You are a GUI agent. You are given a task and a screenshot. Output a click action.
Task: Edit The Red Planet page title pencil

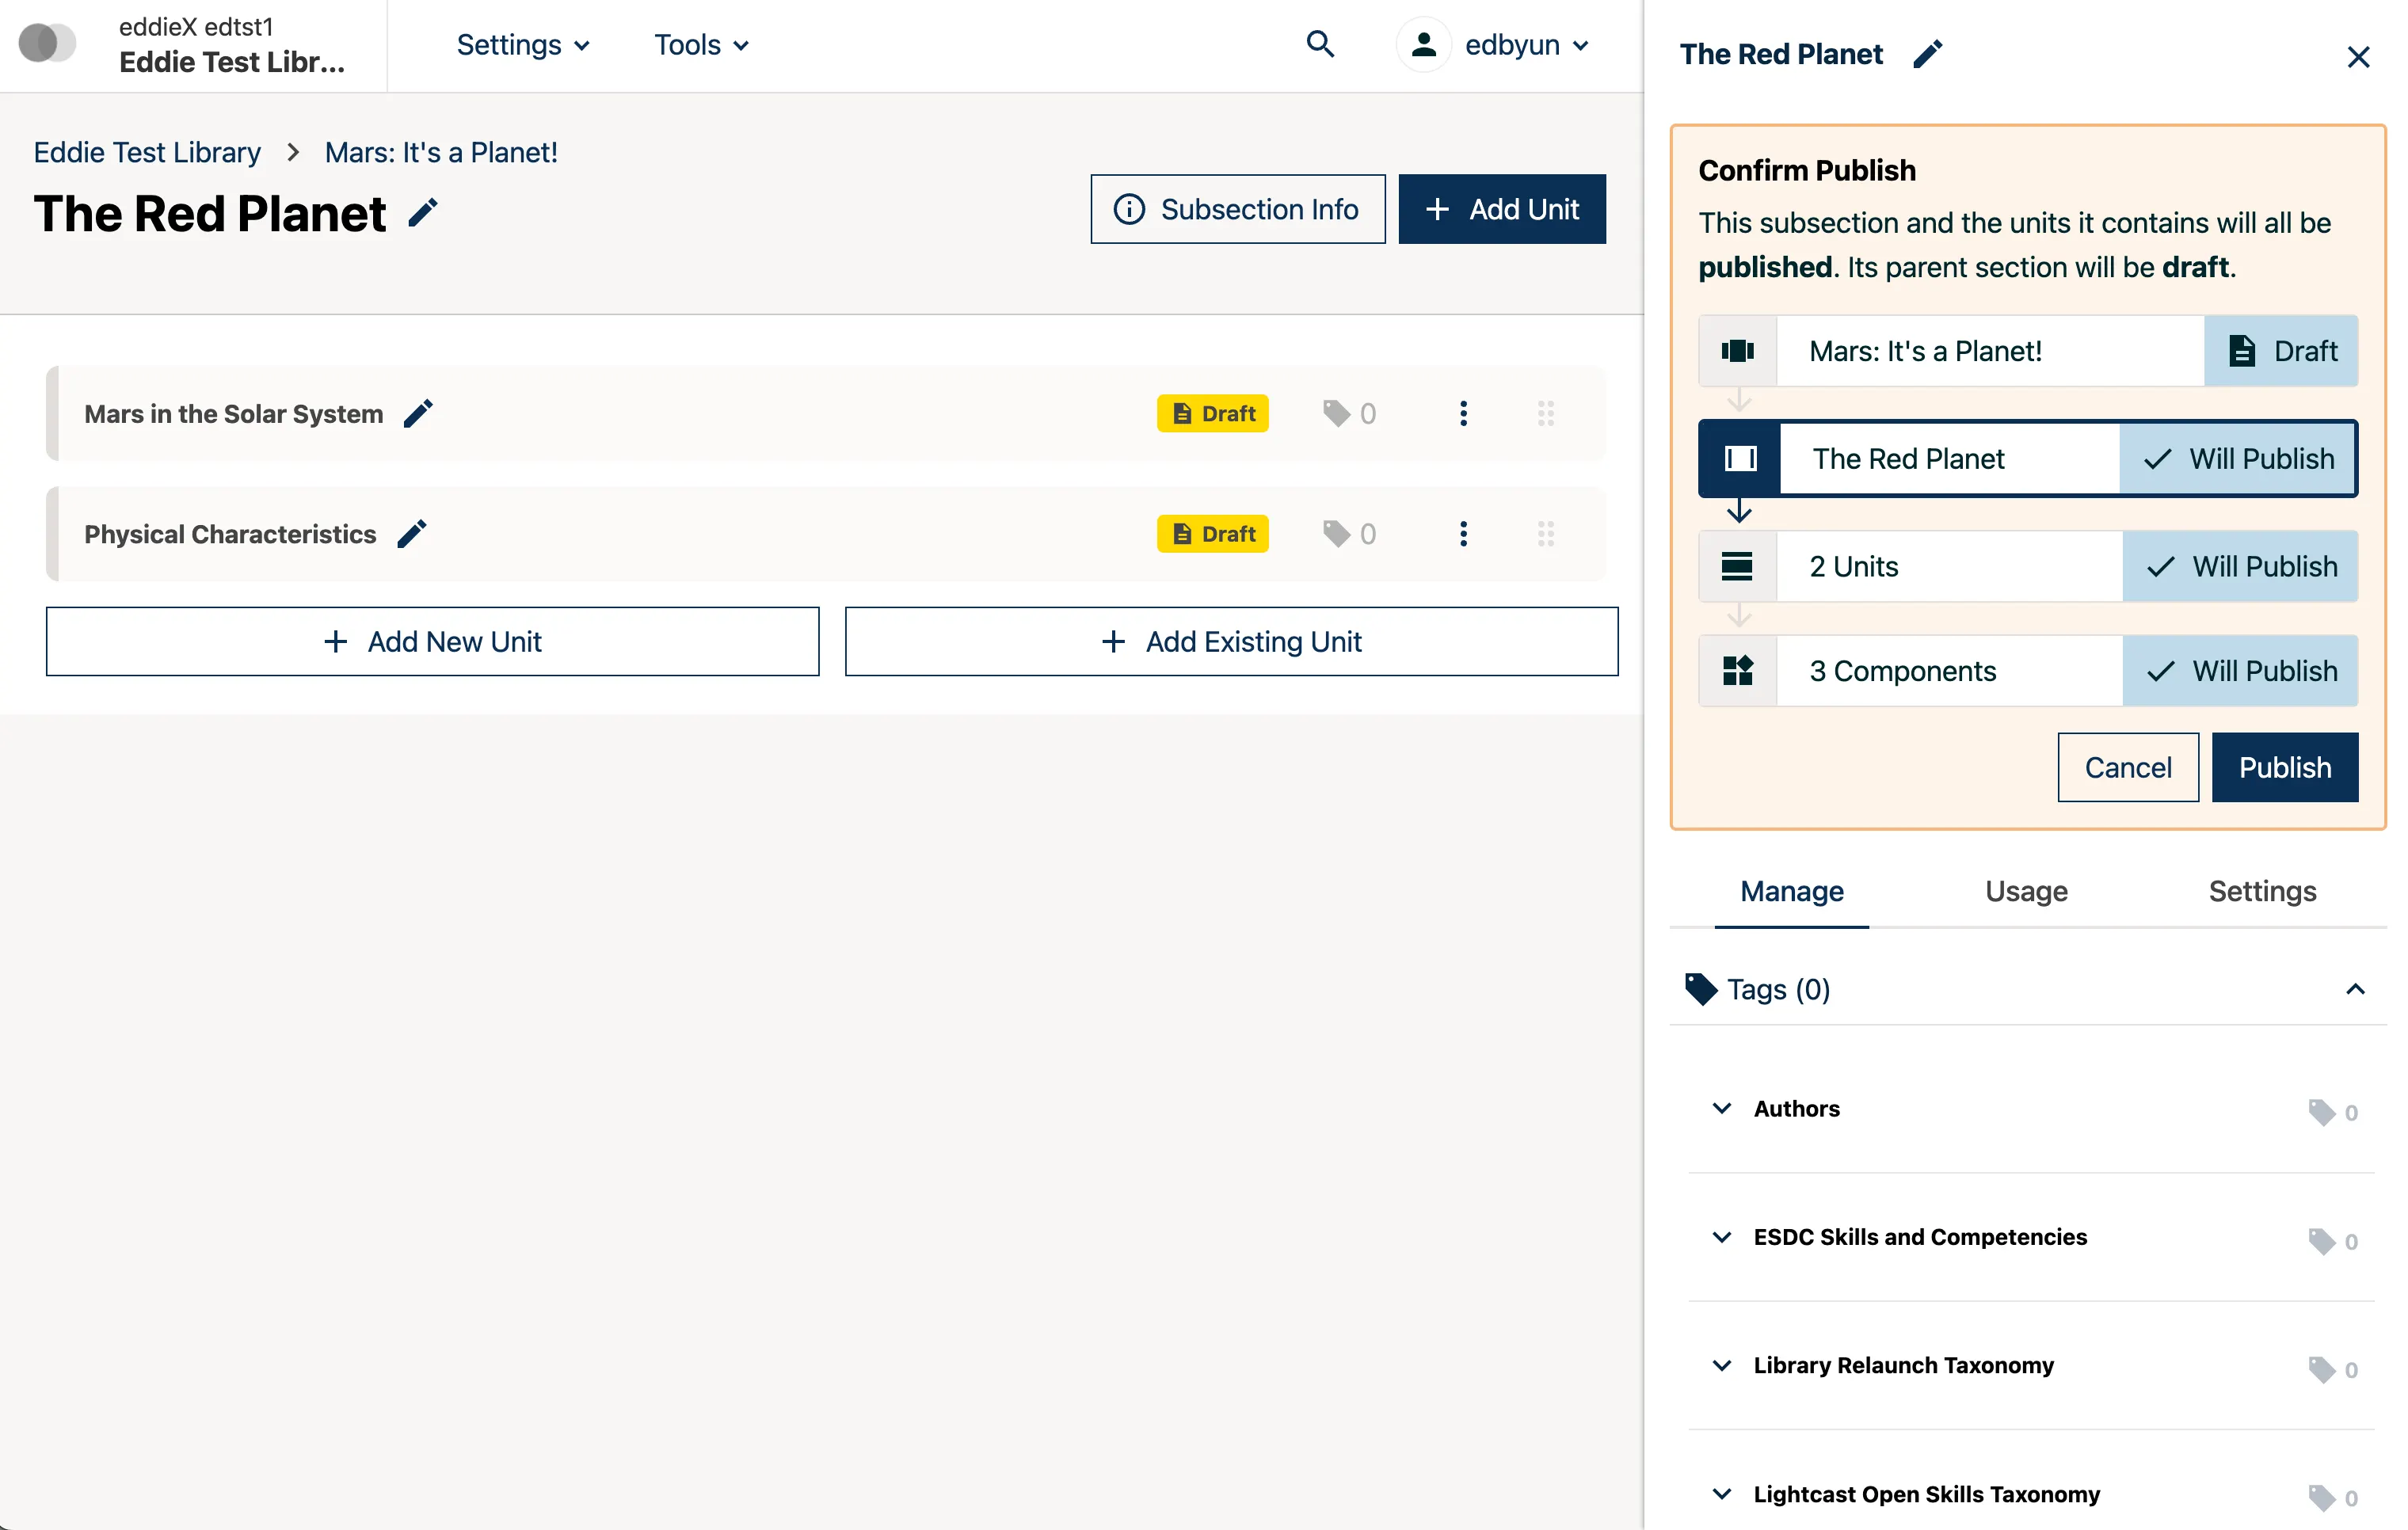[423, 213]
